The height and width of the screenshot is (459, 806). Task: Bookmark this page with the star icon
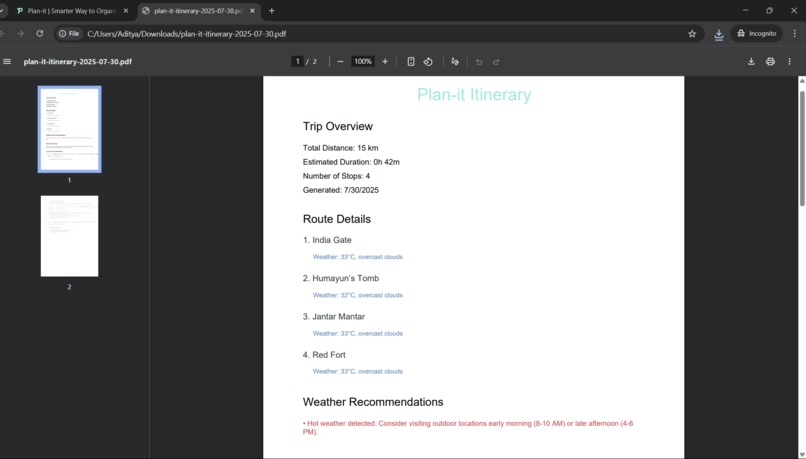[692, 34]
